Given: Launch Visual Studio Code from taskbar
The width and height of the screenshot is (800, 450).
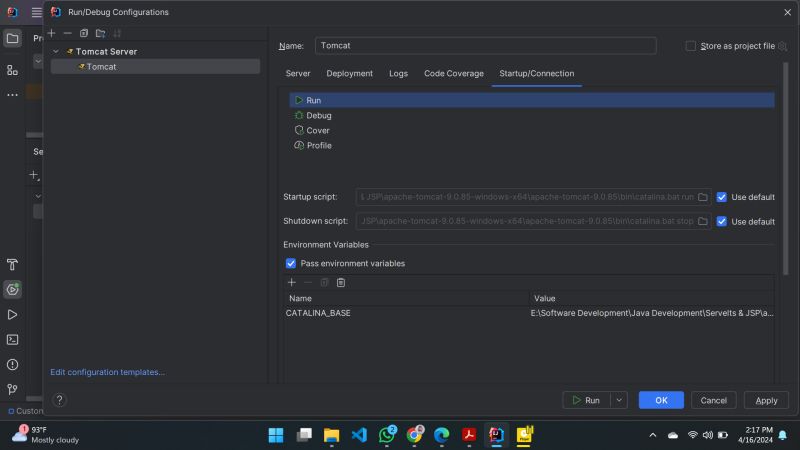Looking at the screenshot, I should pos(359,435).
